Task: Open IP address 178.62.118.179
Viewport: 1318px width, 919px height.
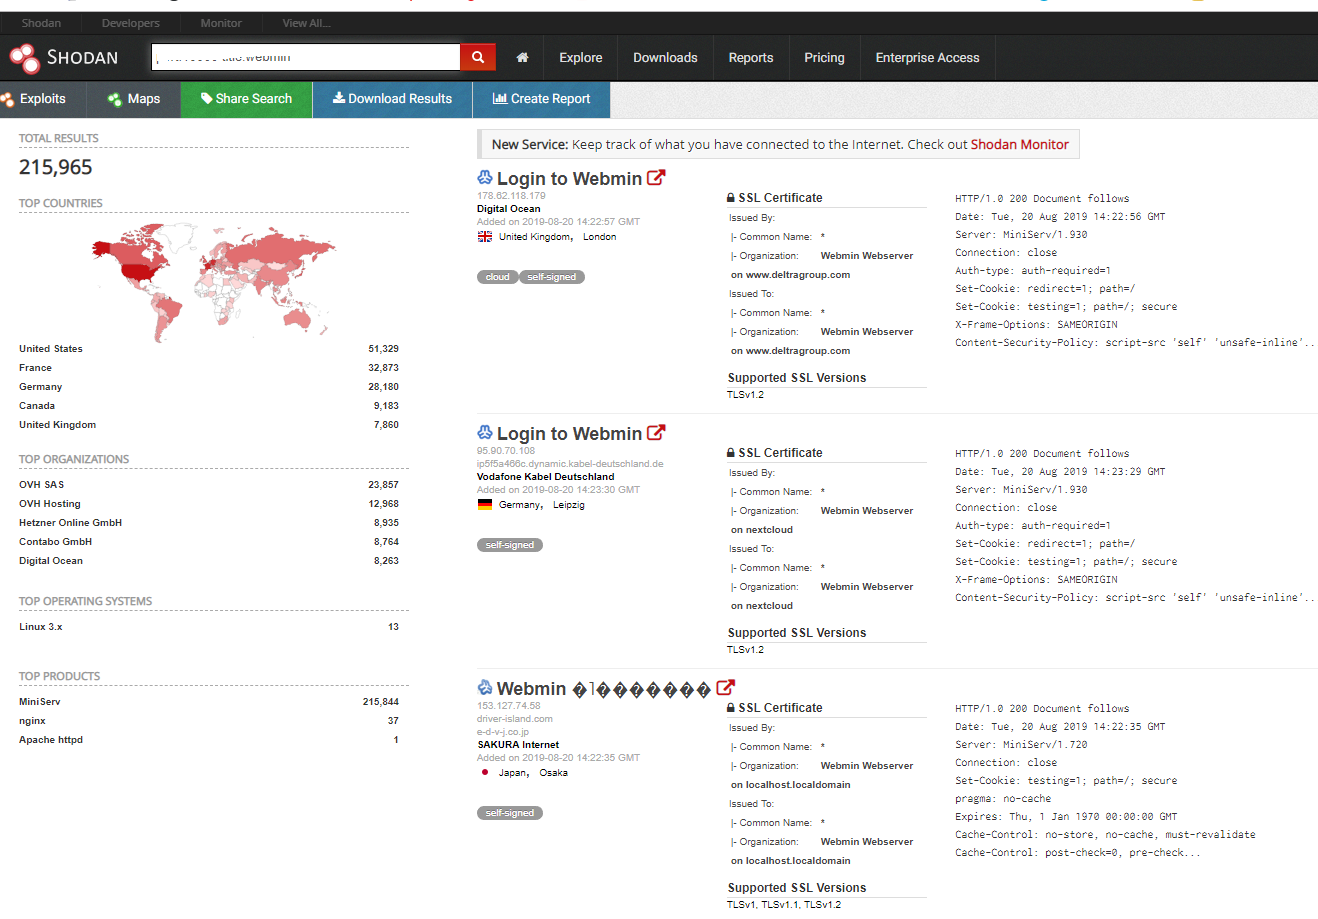Action: [511, 196]
